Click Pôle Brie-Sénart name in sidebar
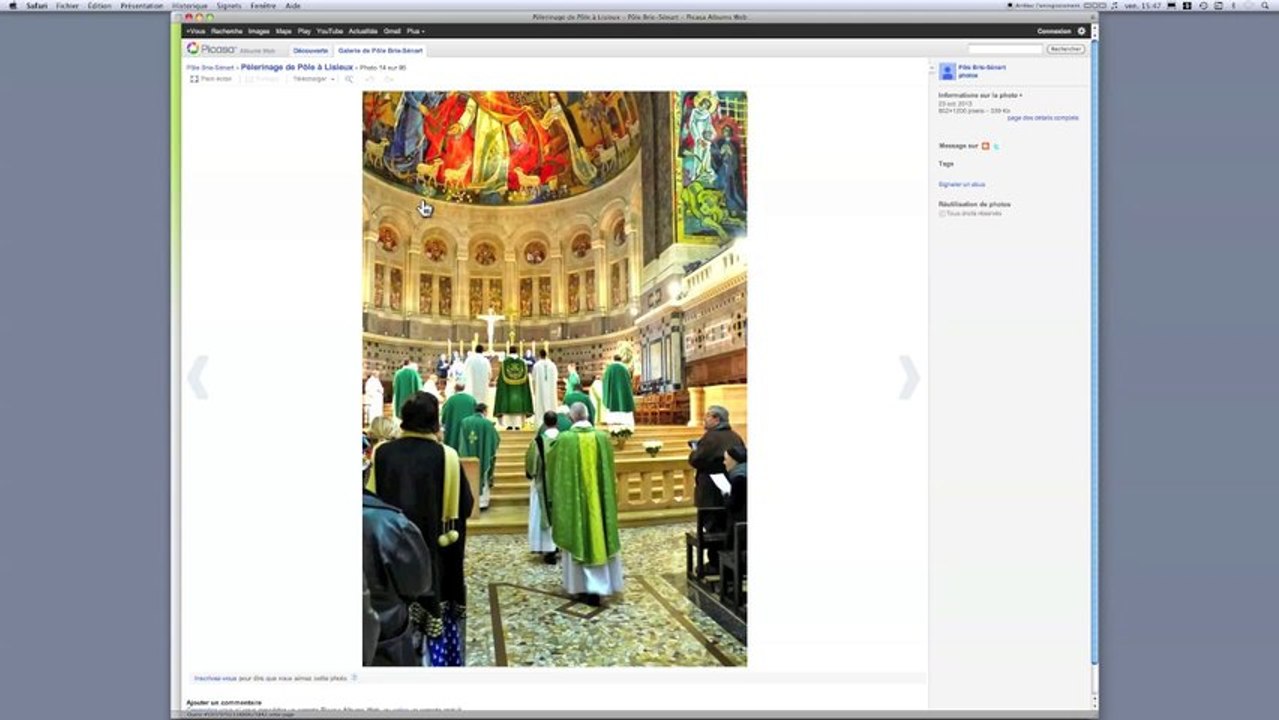 point(982,67)
